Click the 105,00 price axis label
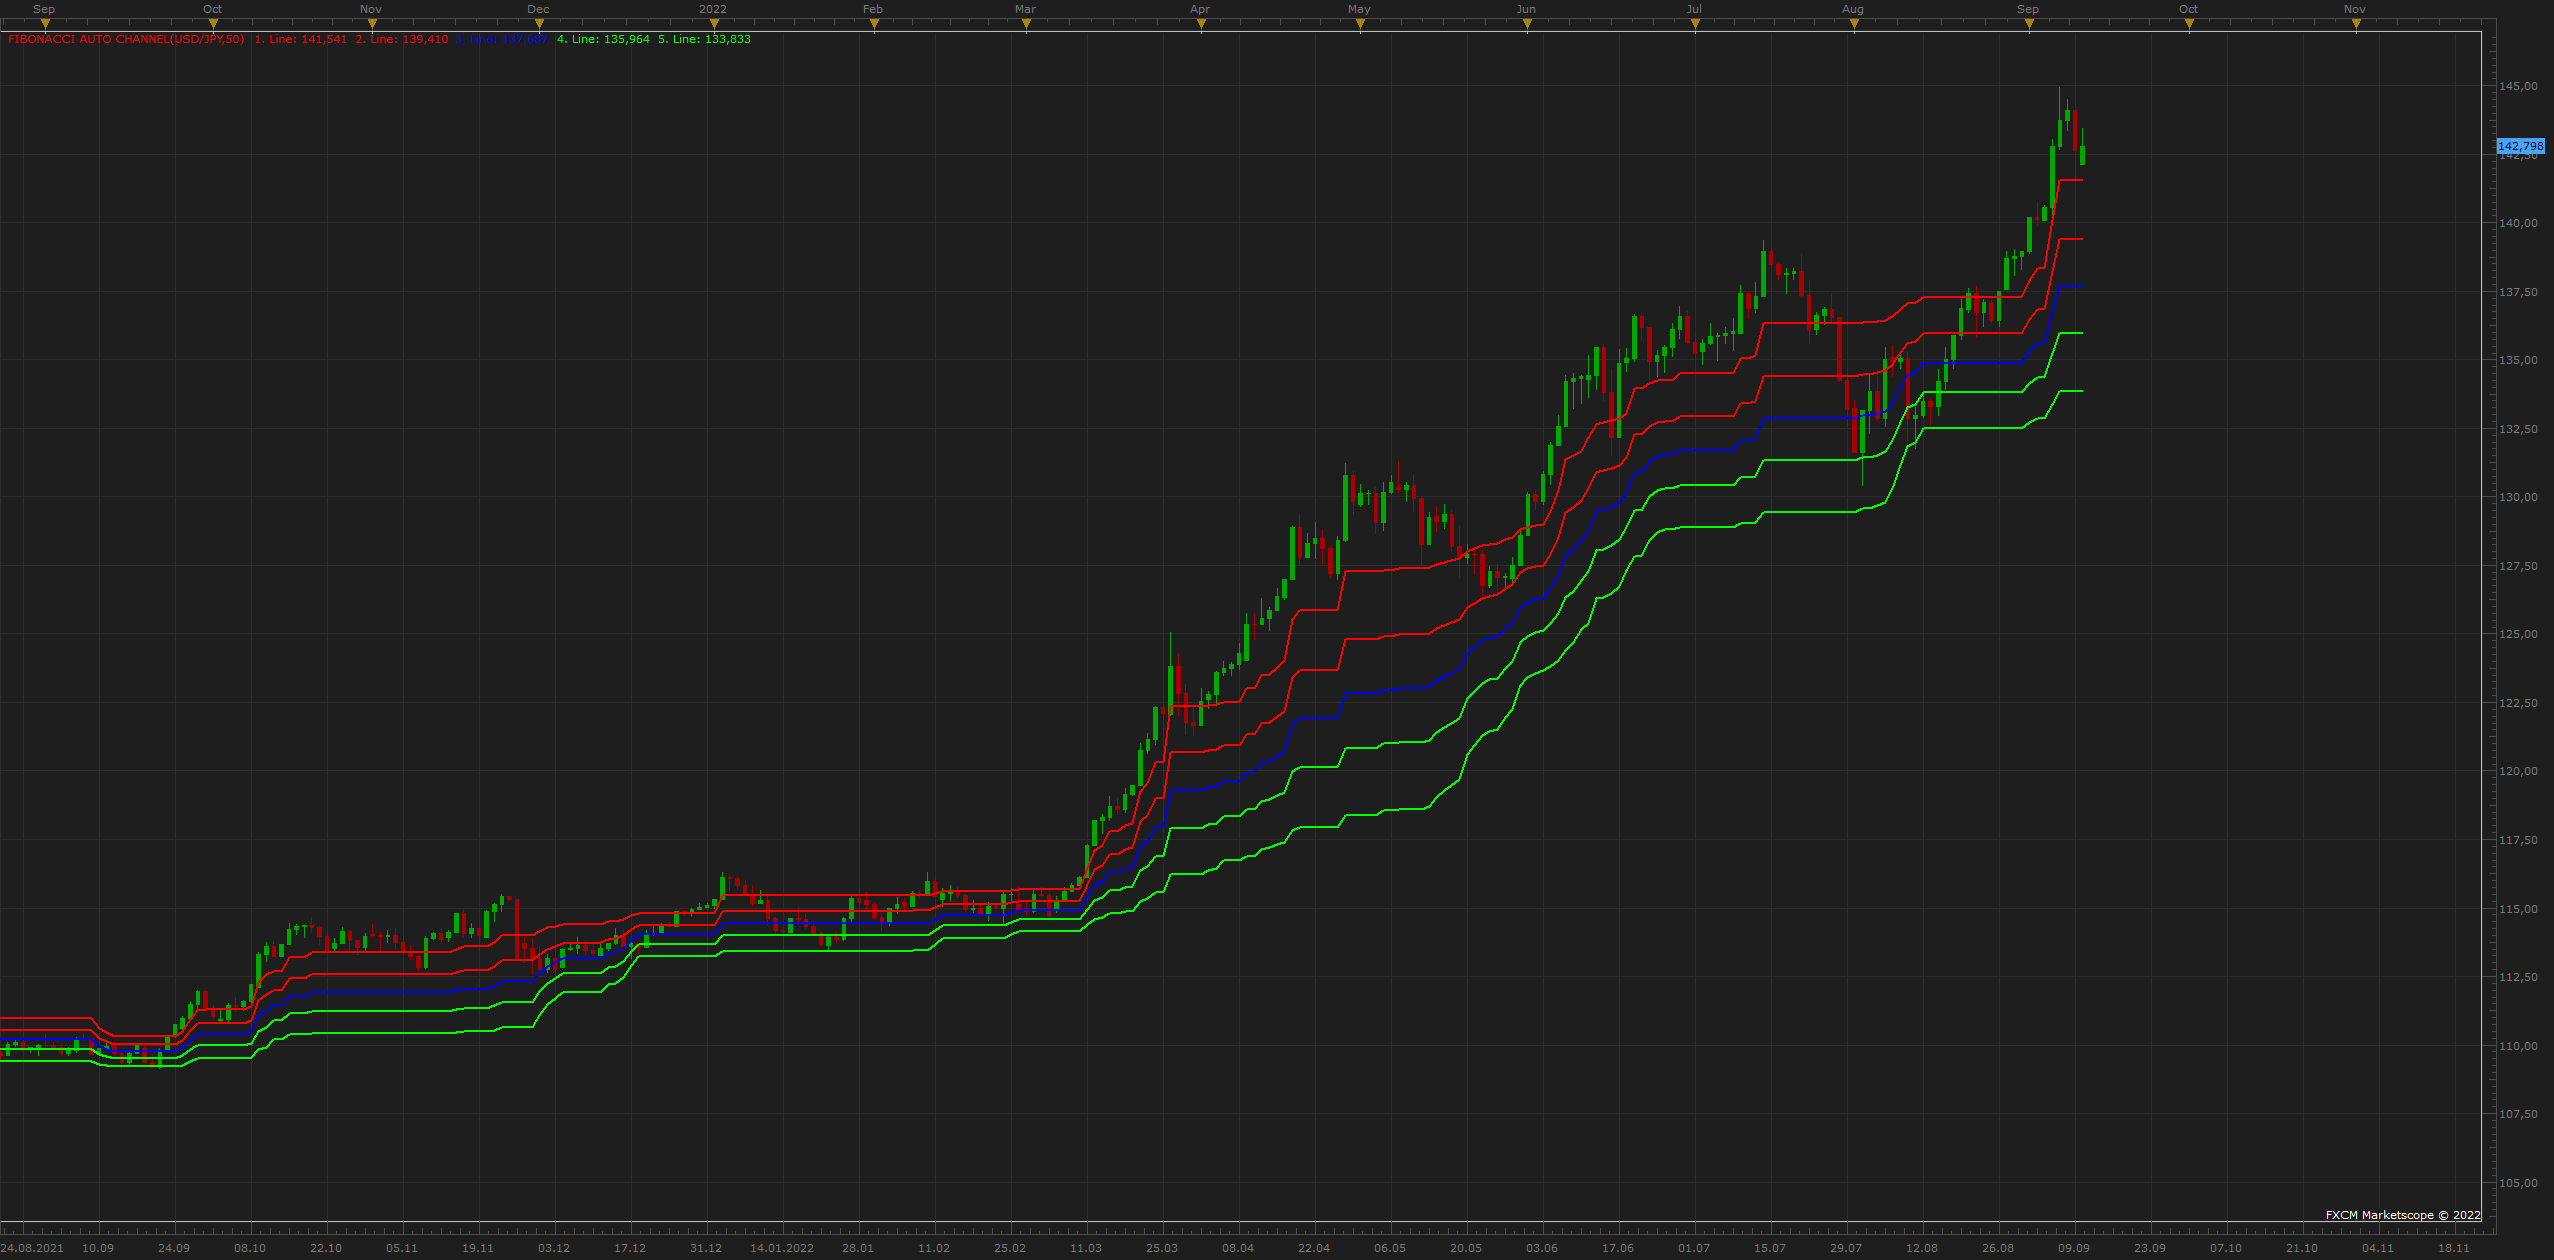This screenshot has height=1260, width=2554. click(x=2518, y=1183)
